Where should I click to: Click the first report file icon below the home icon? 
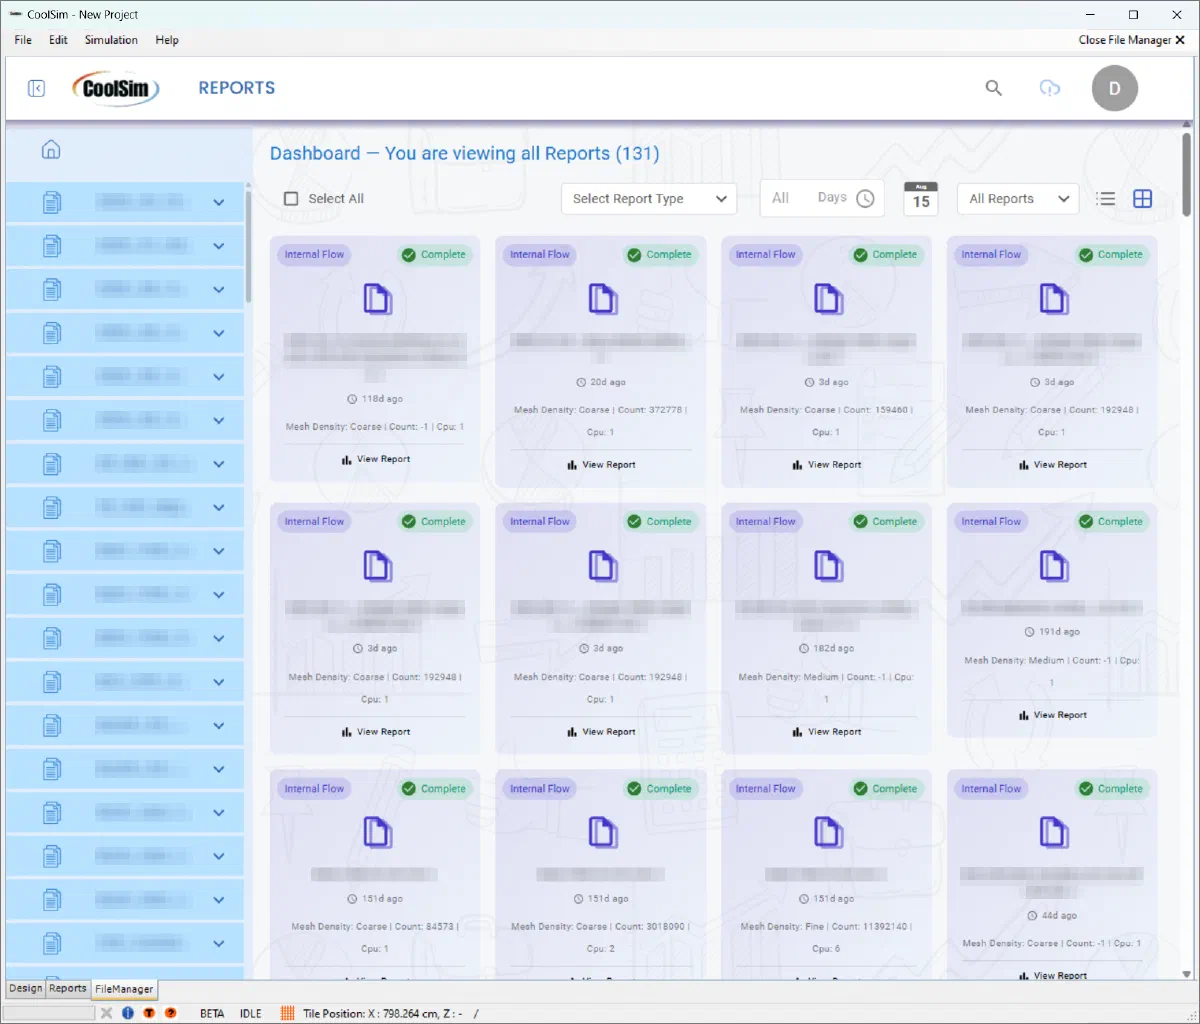[x=52, y=202]
